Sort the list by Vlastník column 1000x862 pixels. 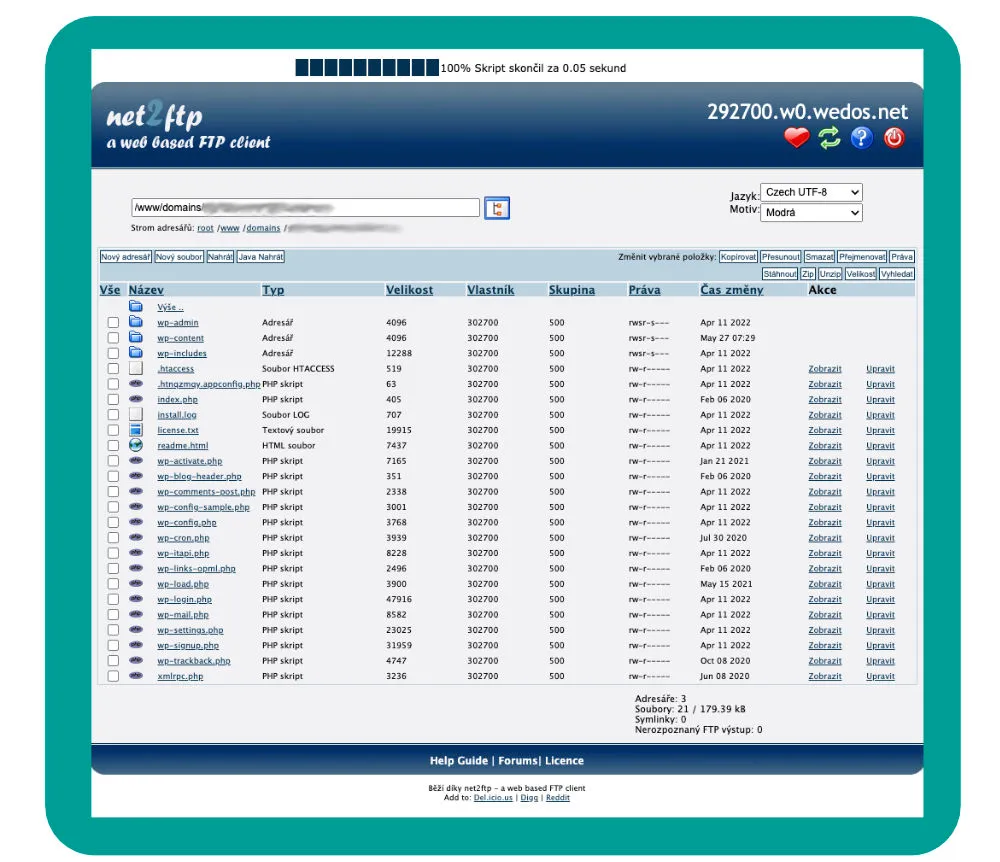(x=490, y=289)
